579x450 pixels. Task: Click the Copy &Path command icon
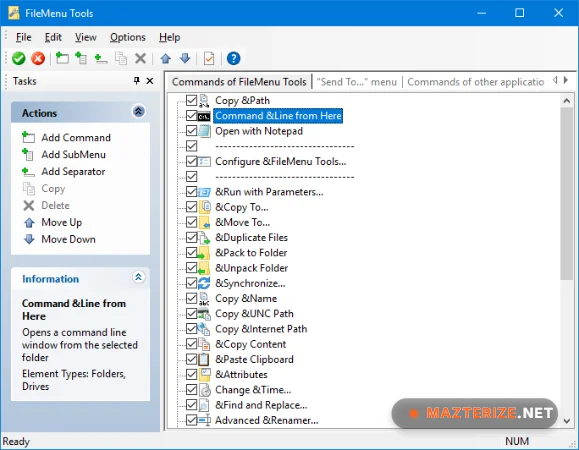click(x=204, y=100)
